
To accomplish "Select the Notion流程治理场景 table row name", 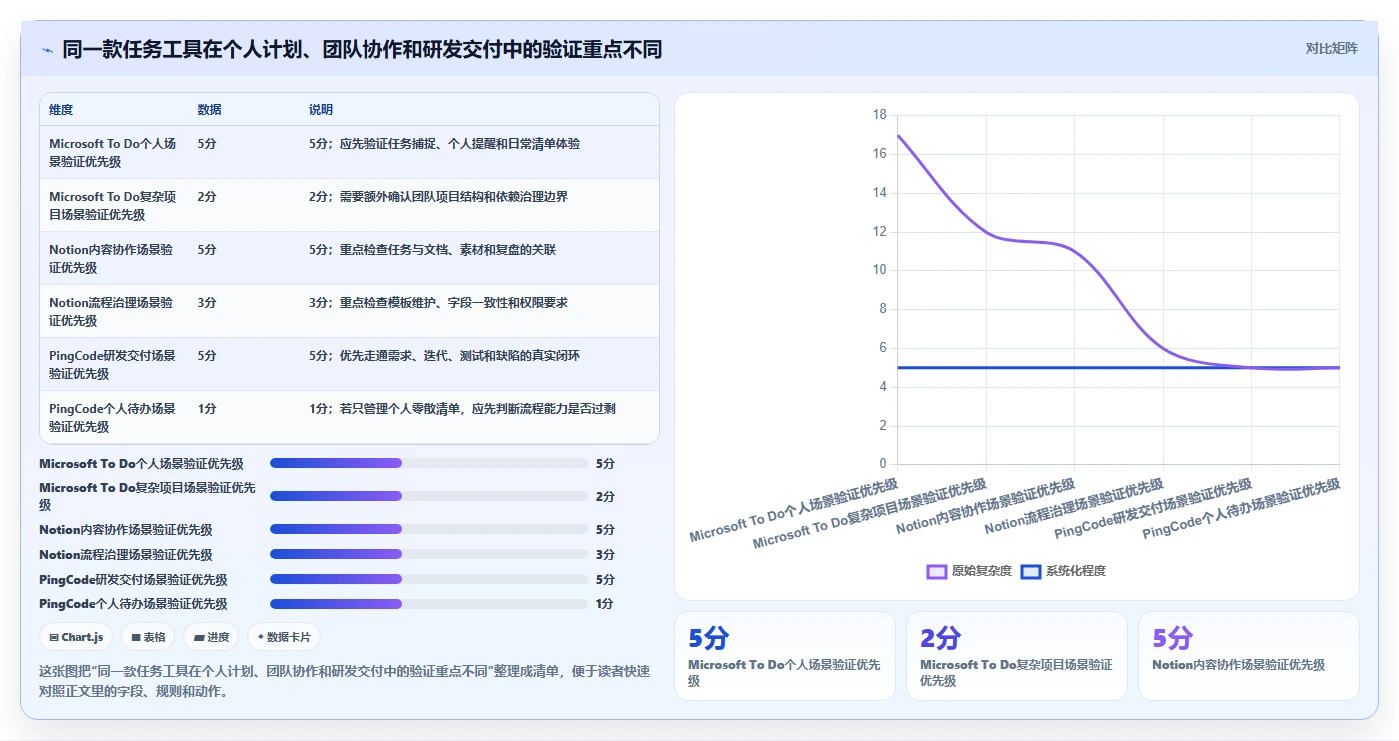I will tap(111, 311).
